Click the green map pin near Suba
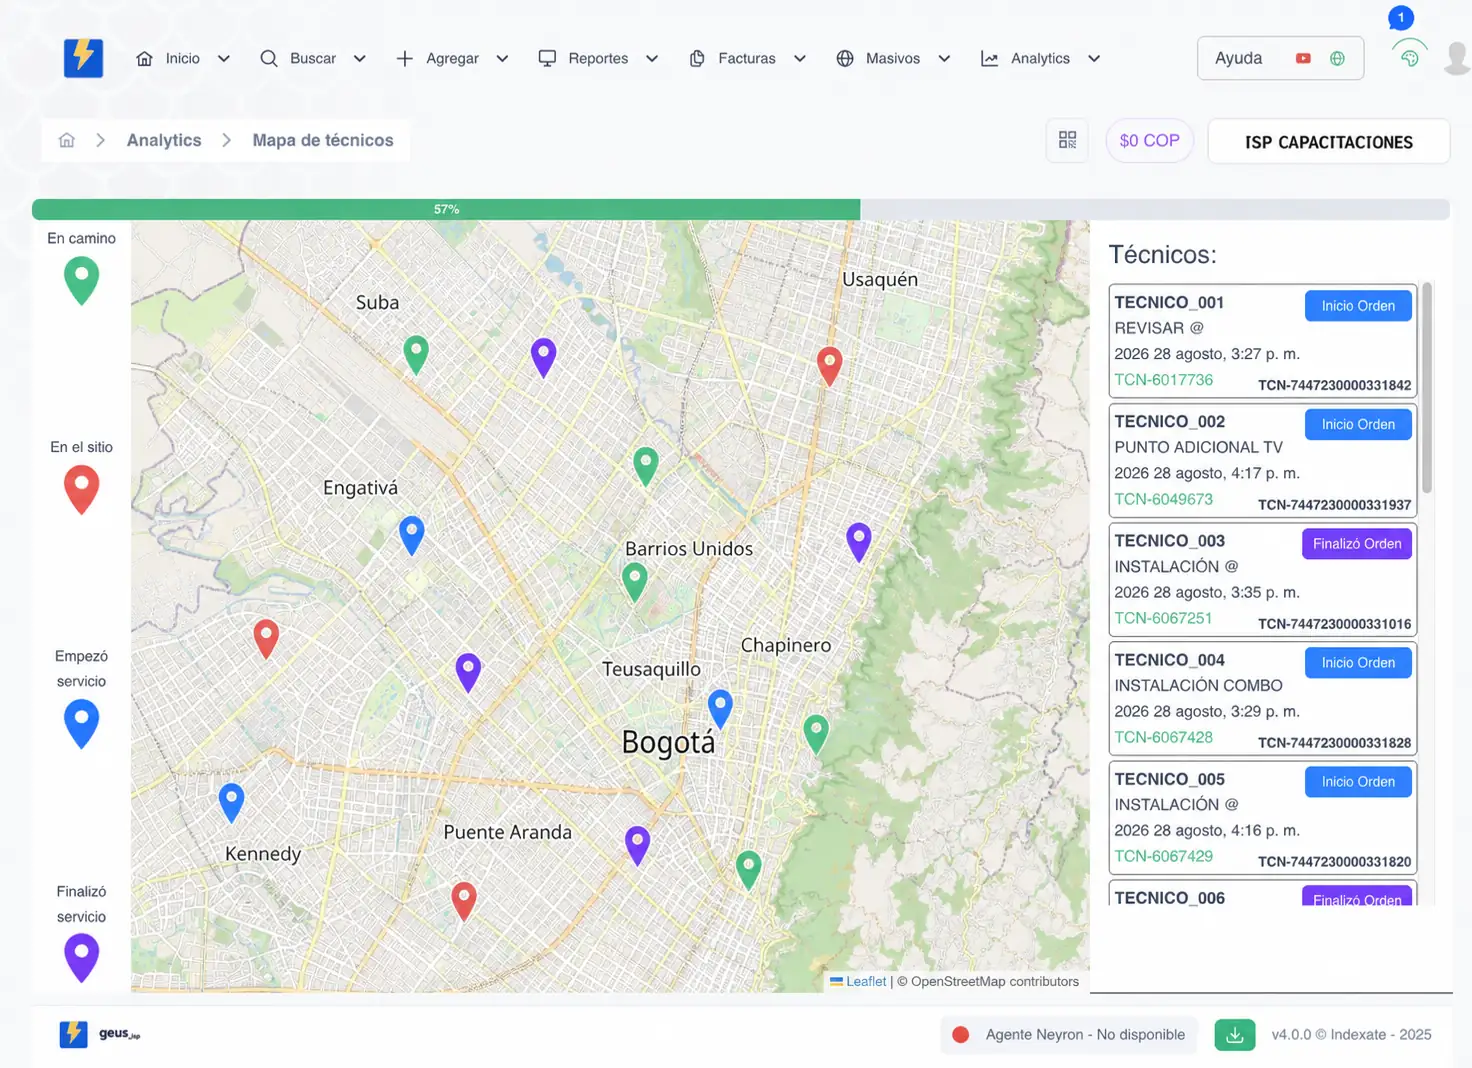Viewport: 1472px width, 1068px height. pyautogui.click(x=416, y=355)
